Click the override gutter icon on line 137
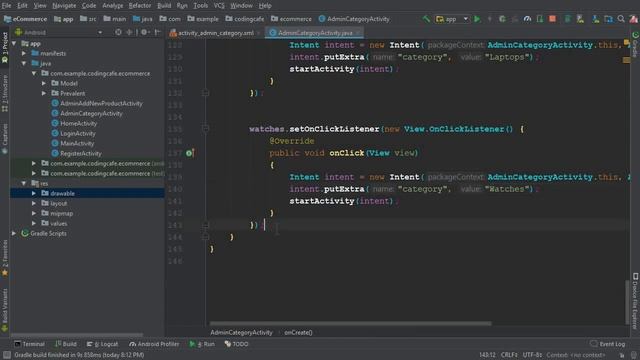This screenshot has width=640, height=360. tap(190, 153)
